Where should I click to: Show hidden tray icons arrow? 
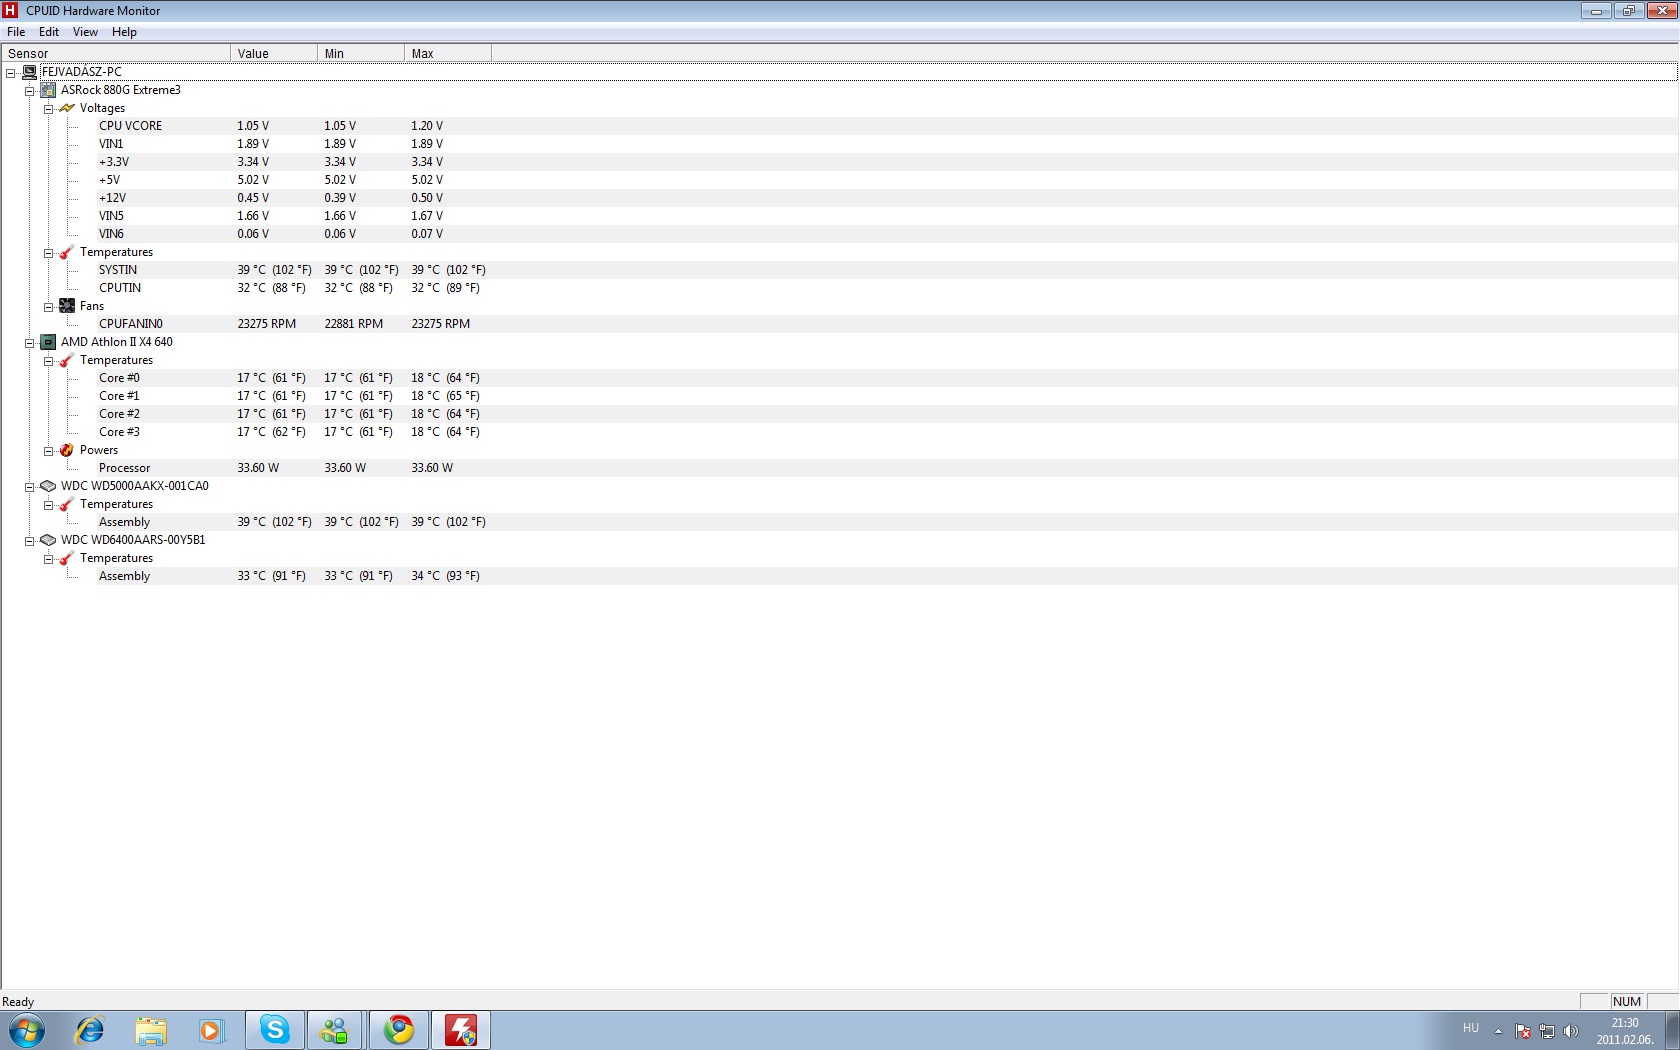[x=1498, y=1031]
